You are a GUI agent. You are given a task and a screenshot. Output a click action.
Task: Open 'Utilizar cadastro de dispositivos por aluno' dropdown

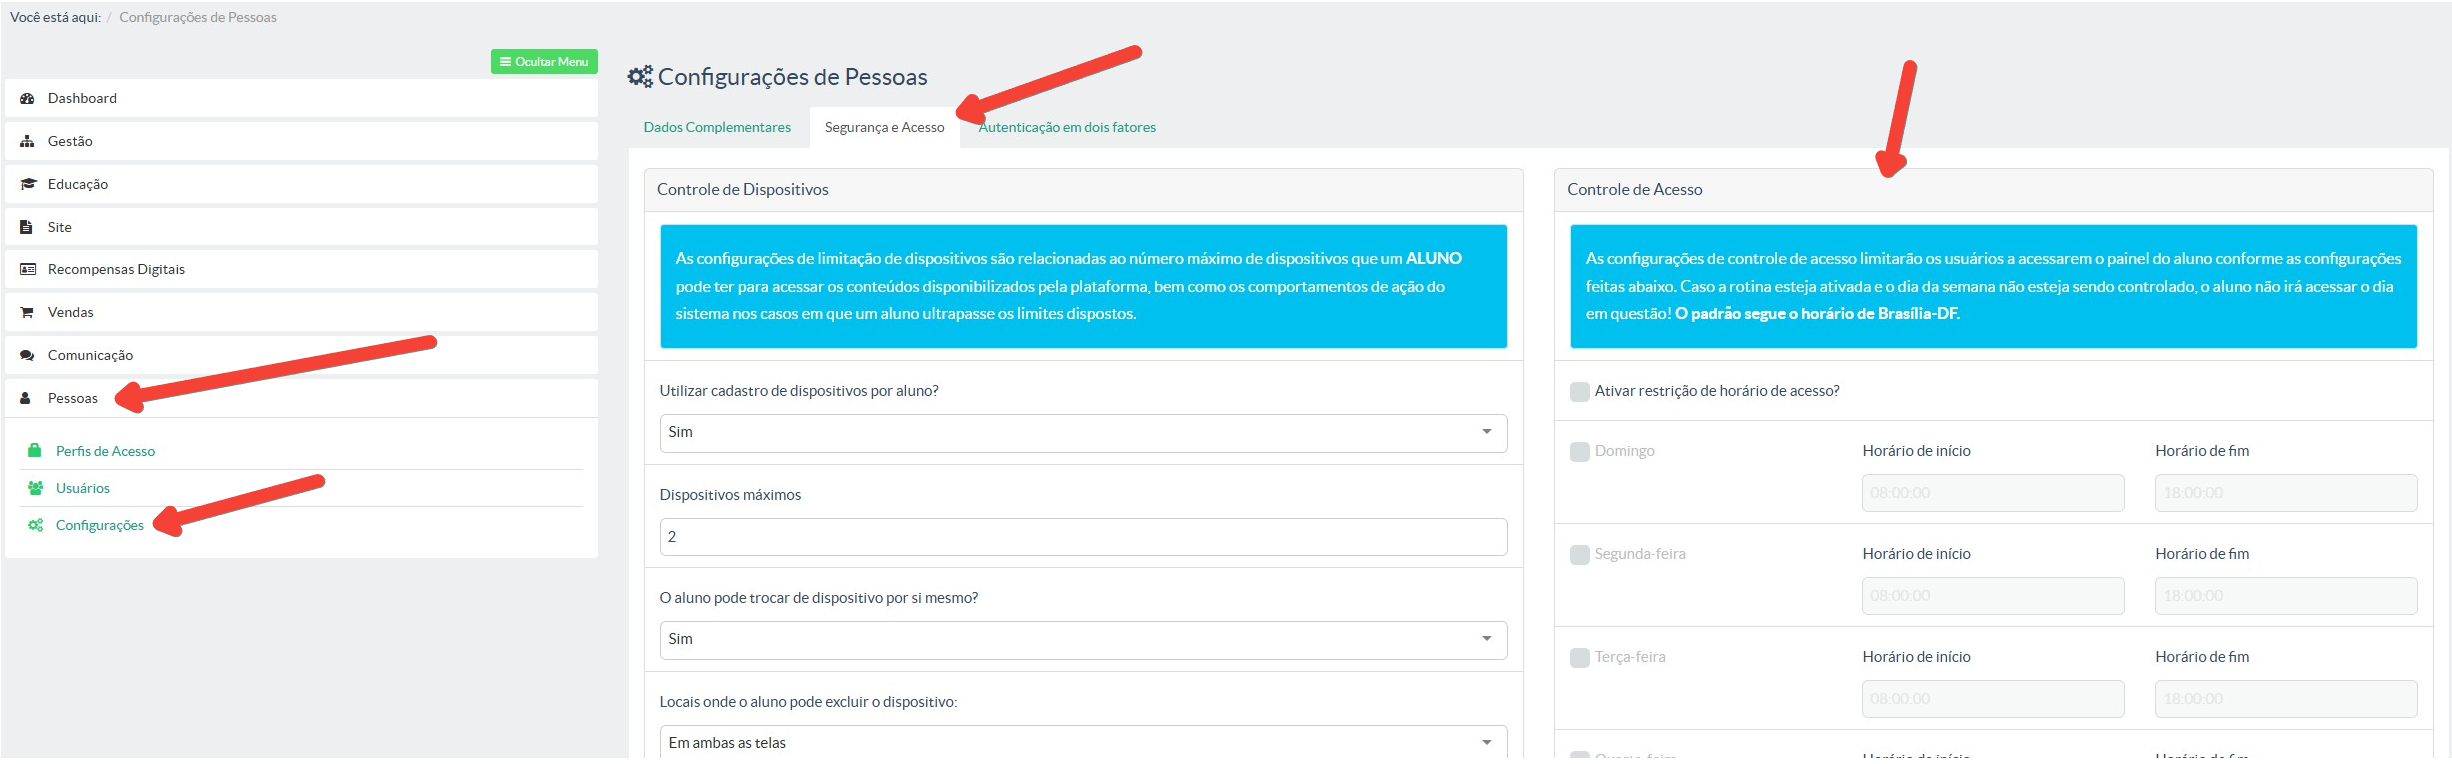pos(1083,433)
